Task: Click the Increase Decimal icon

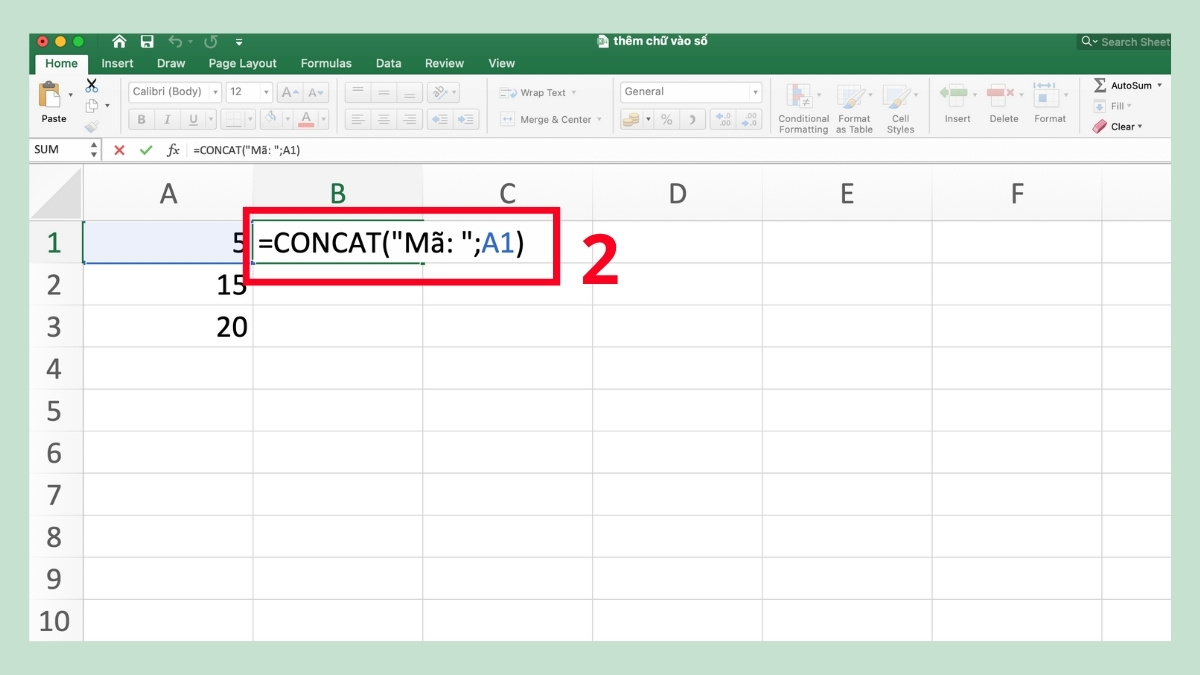Action: tap(724, 119)
